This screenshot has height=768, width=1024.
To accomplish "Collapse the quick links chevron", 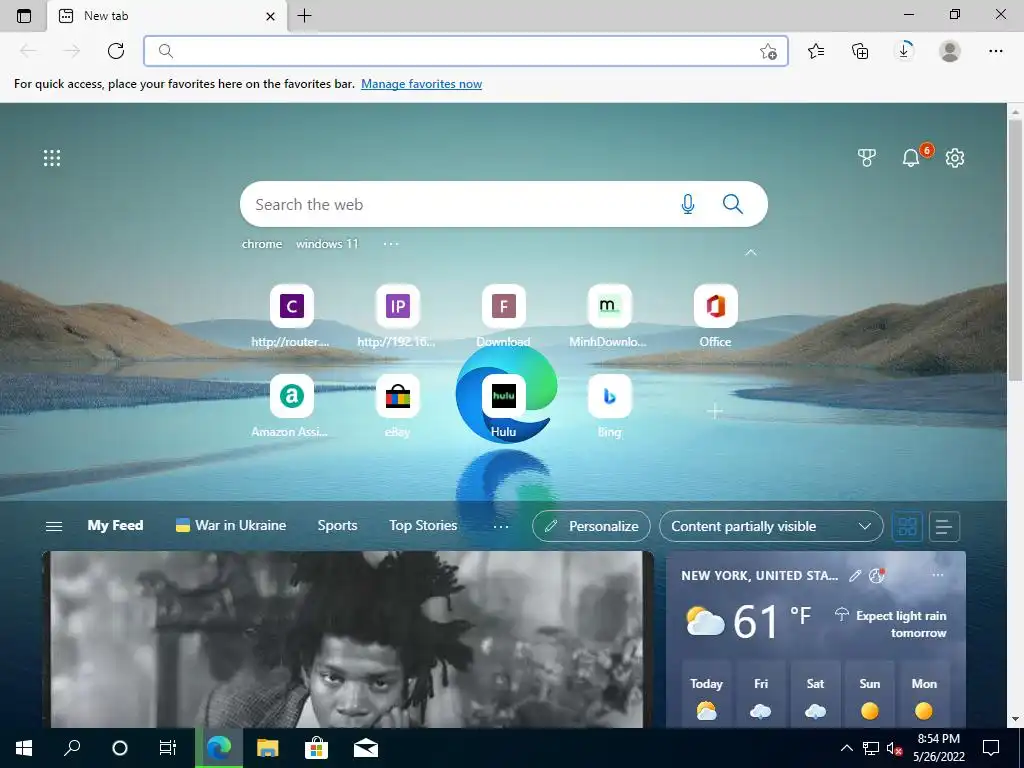I will 751,252.
